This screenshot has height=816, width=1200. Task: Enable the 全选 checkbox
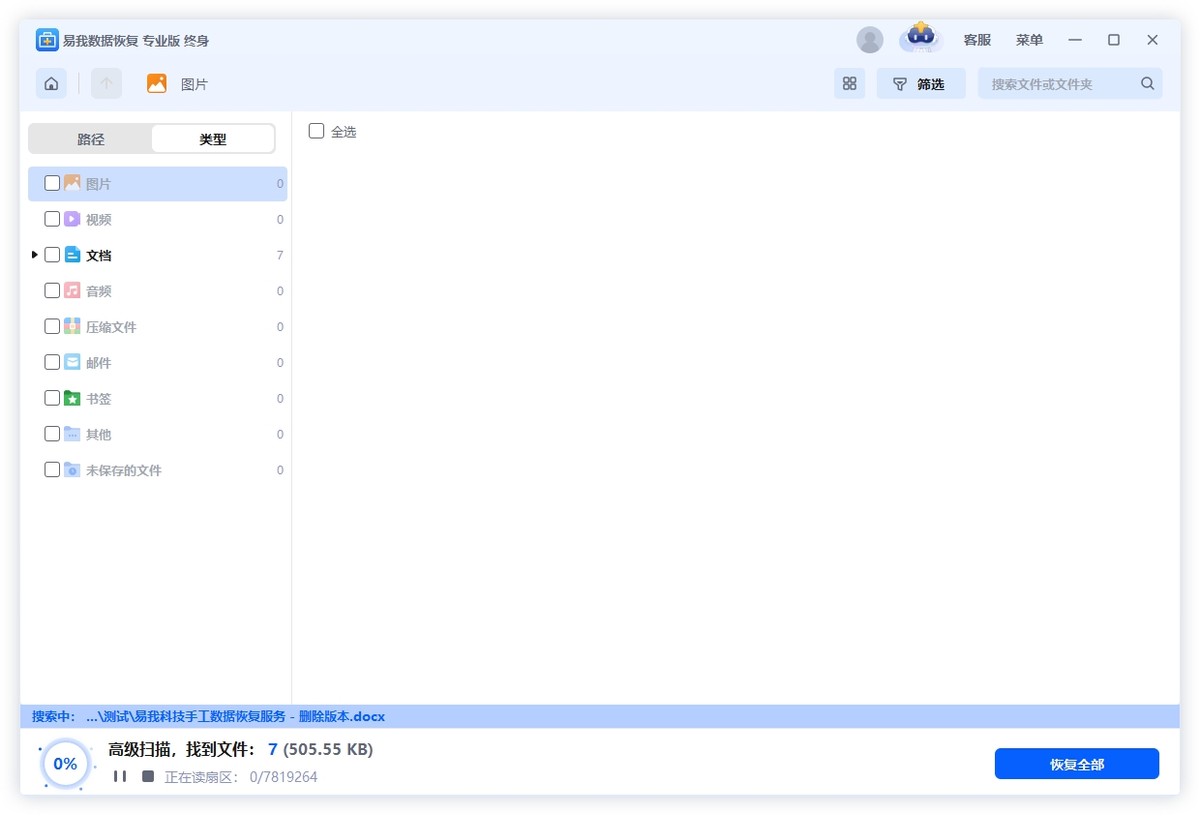click(x=316, y=131)
